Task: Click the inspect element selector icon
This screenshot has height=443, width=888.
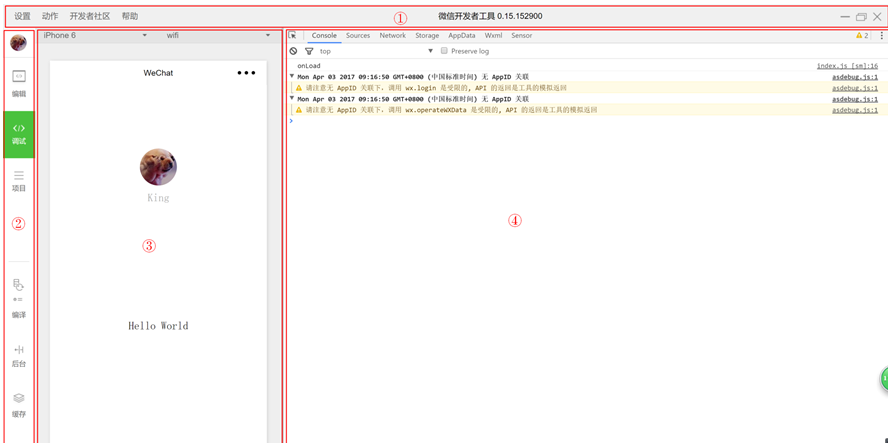Action: (293, 35)
